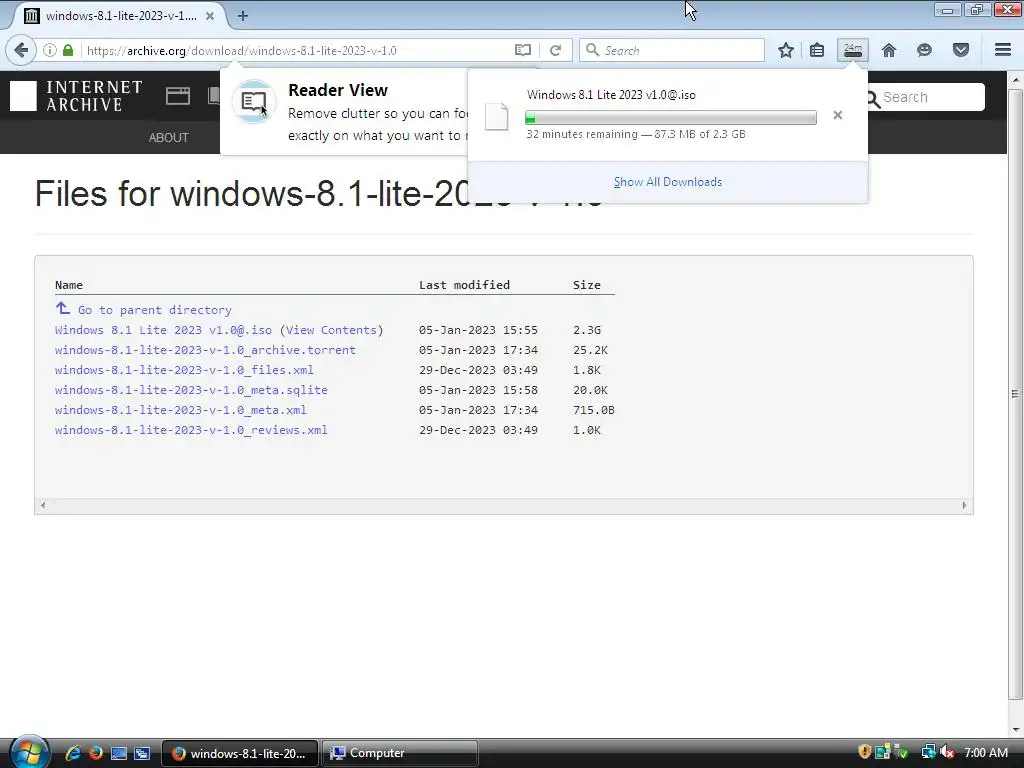Click the Firefox search input field
This screenshot has height=768, width=1024.
click(671, 50)
